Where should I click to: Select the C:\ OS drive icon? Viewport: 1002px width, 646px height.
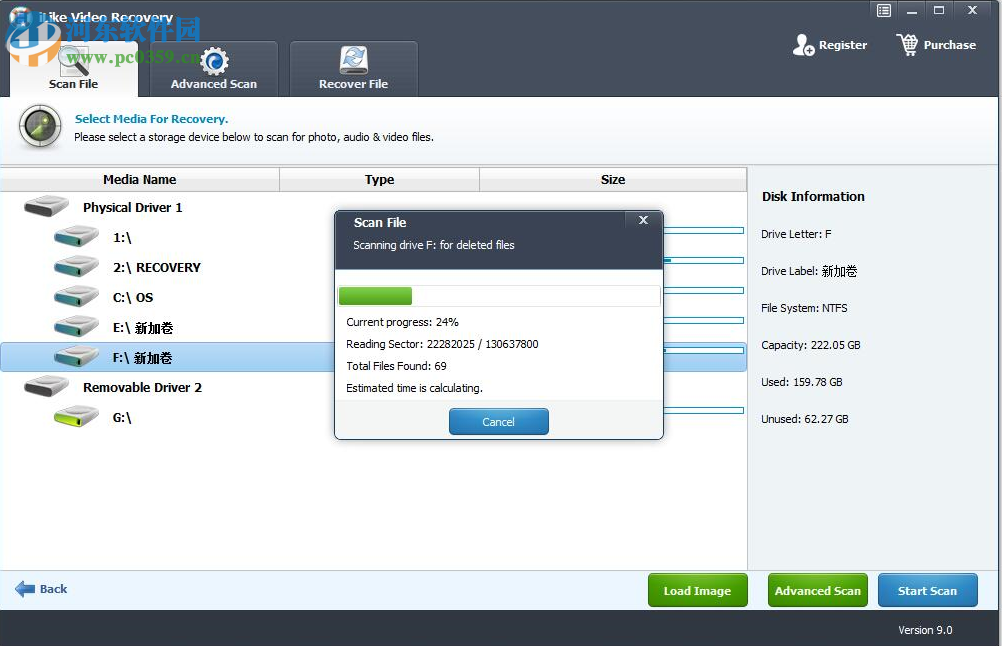(76, 297)
